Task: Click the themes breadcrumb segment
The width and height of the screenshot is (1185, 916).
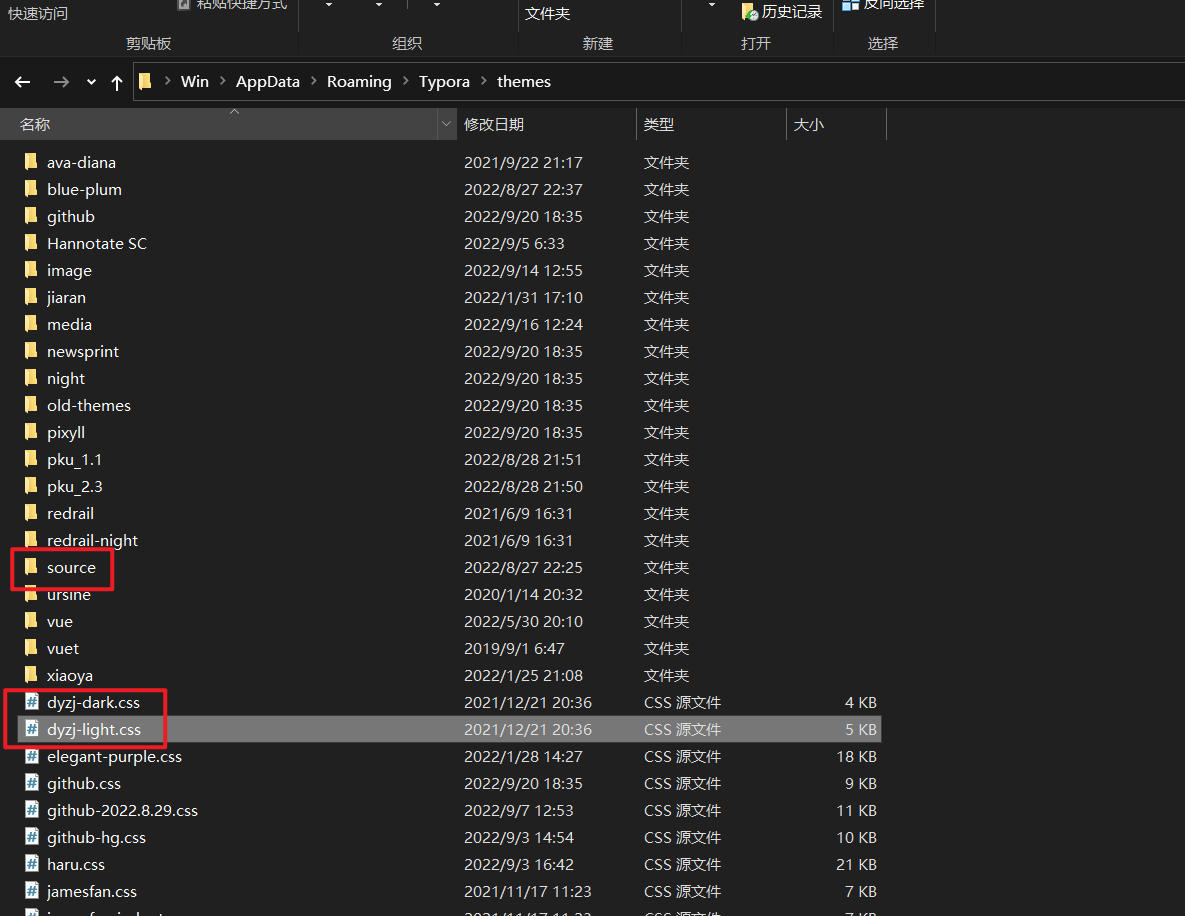Action: (524, 82)
